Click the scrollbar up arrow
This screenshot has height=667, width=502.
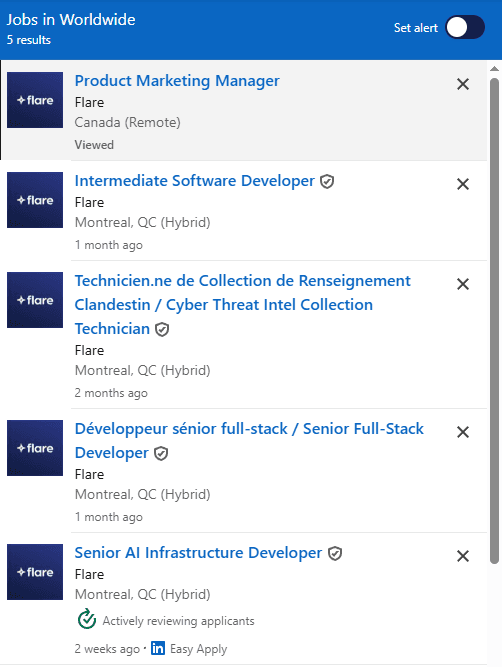[x=494, y=68]
